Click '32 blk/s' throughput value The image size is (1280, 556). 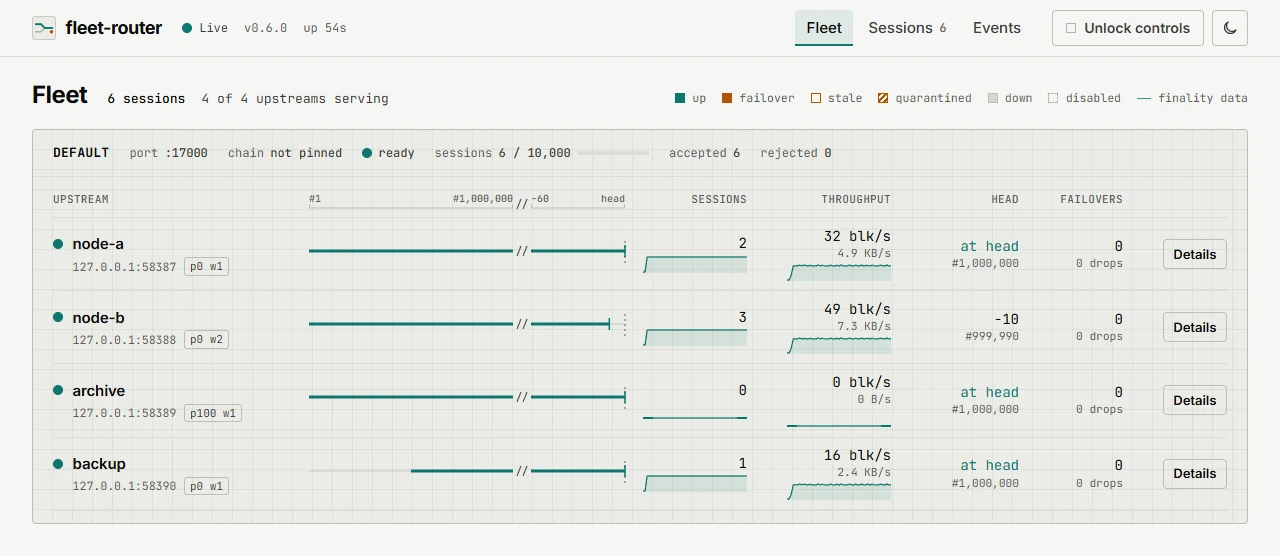[x=857, y=236]
